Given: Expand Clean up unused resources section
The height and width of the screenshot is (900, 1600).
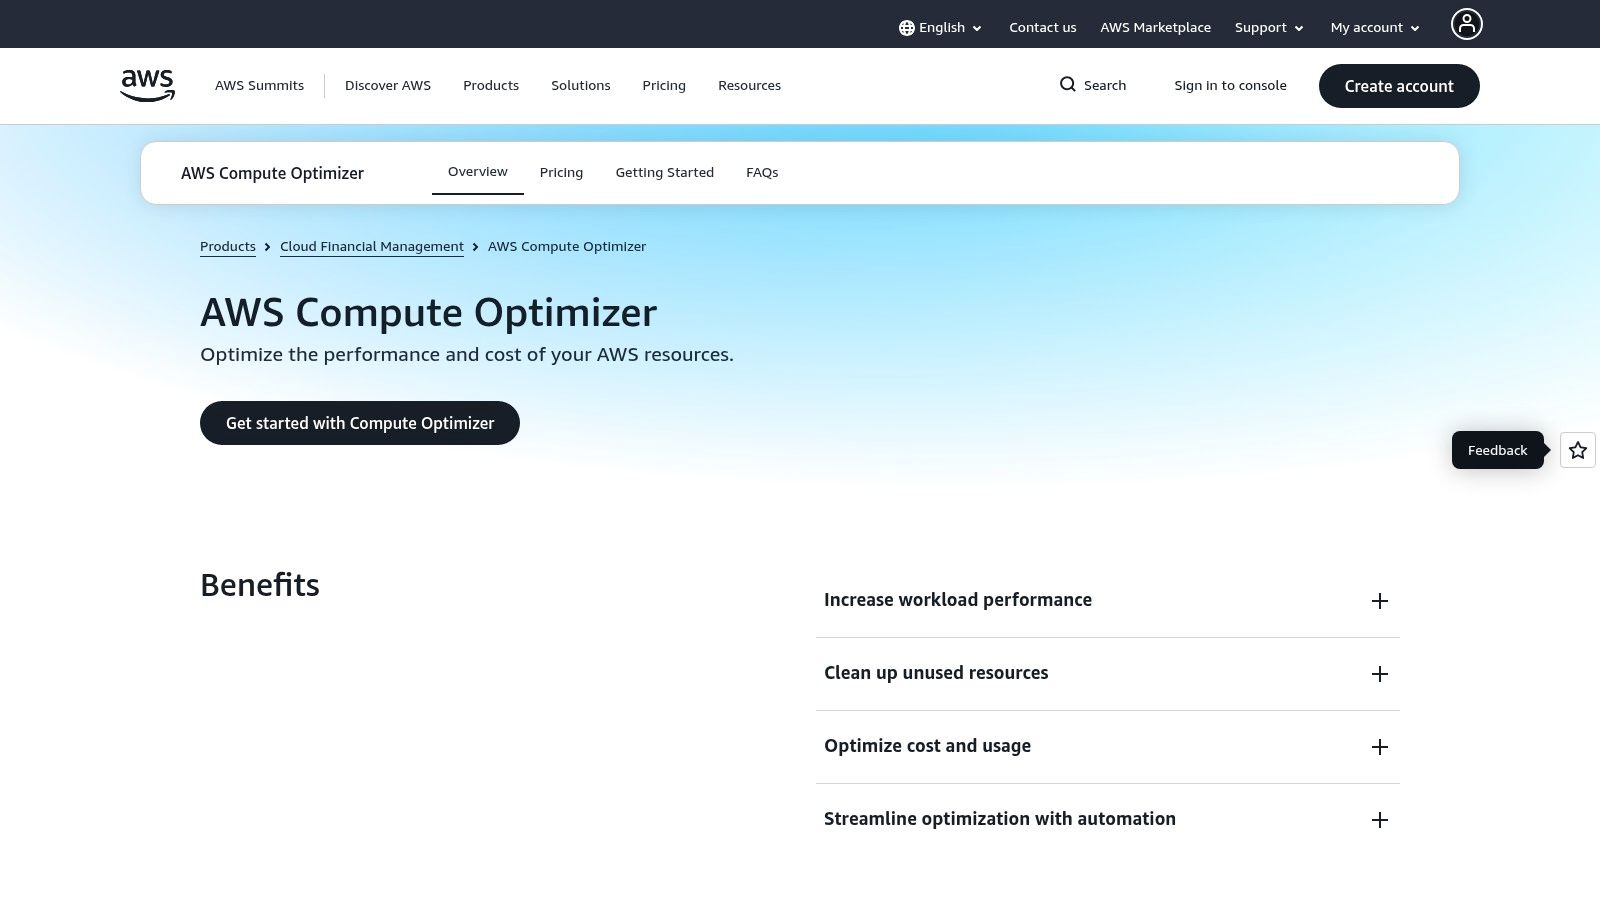Looking at the screenshot, I should pos(1108,674).
